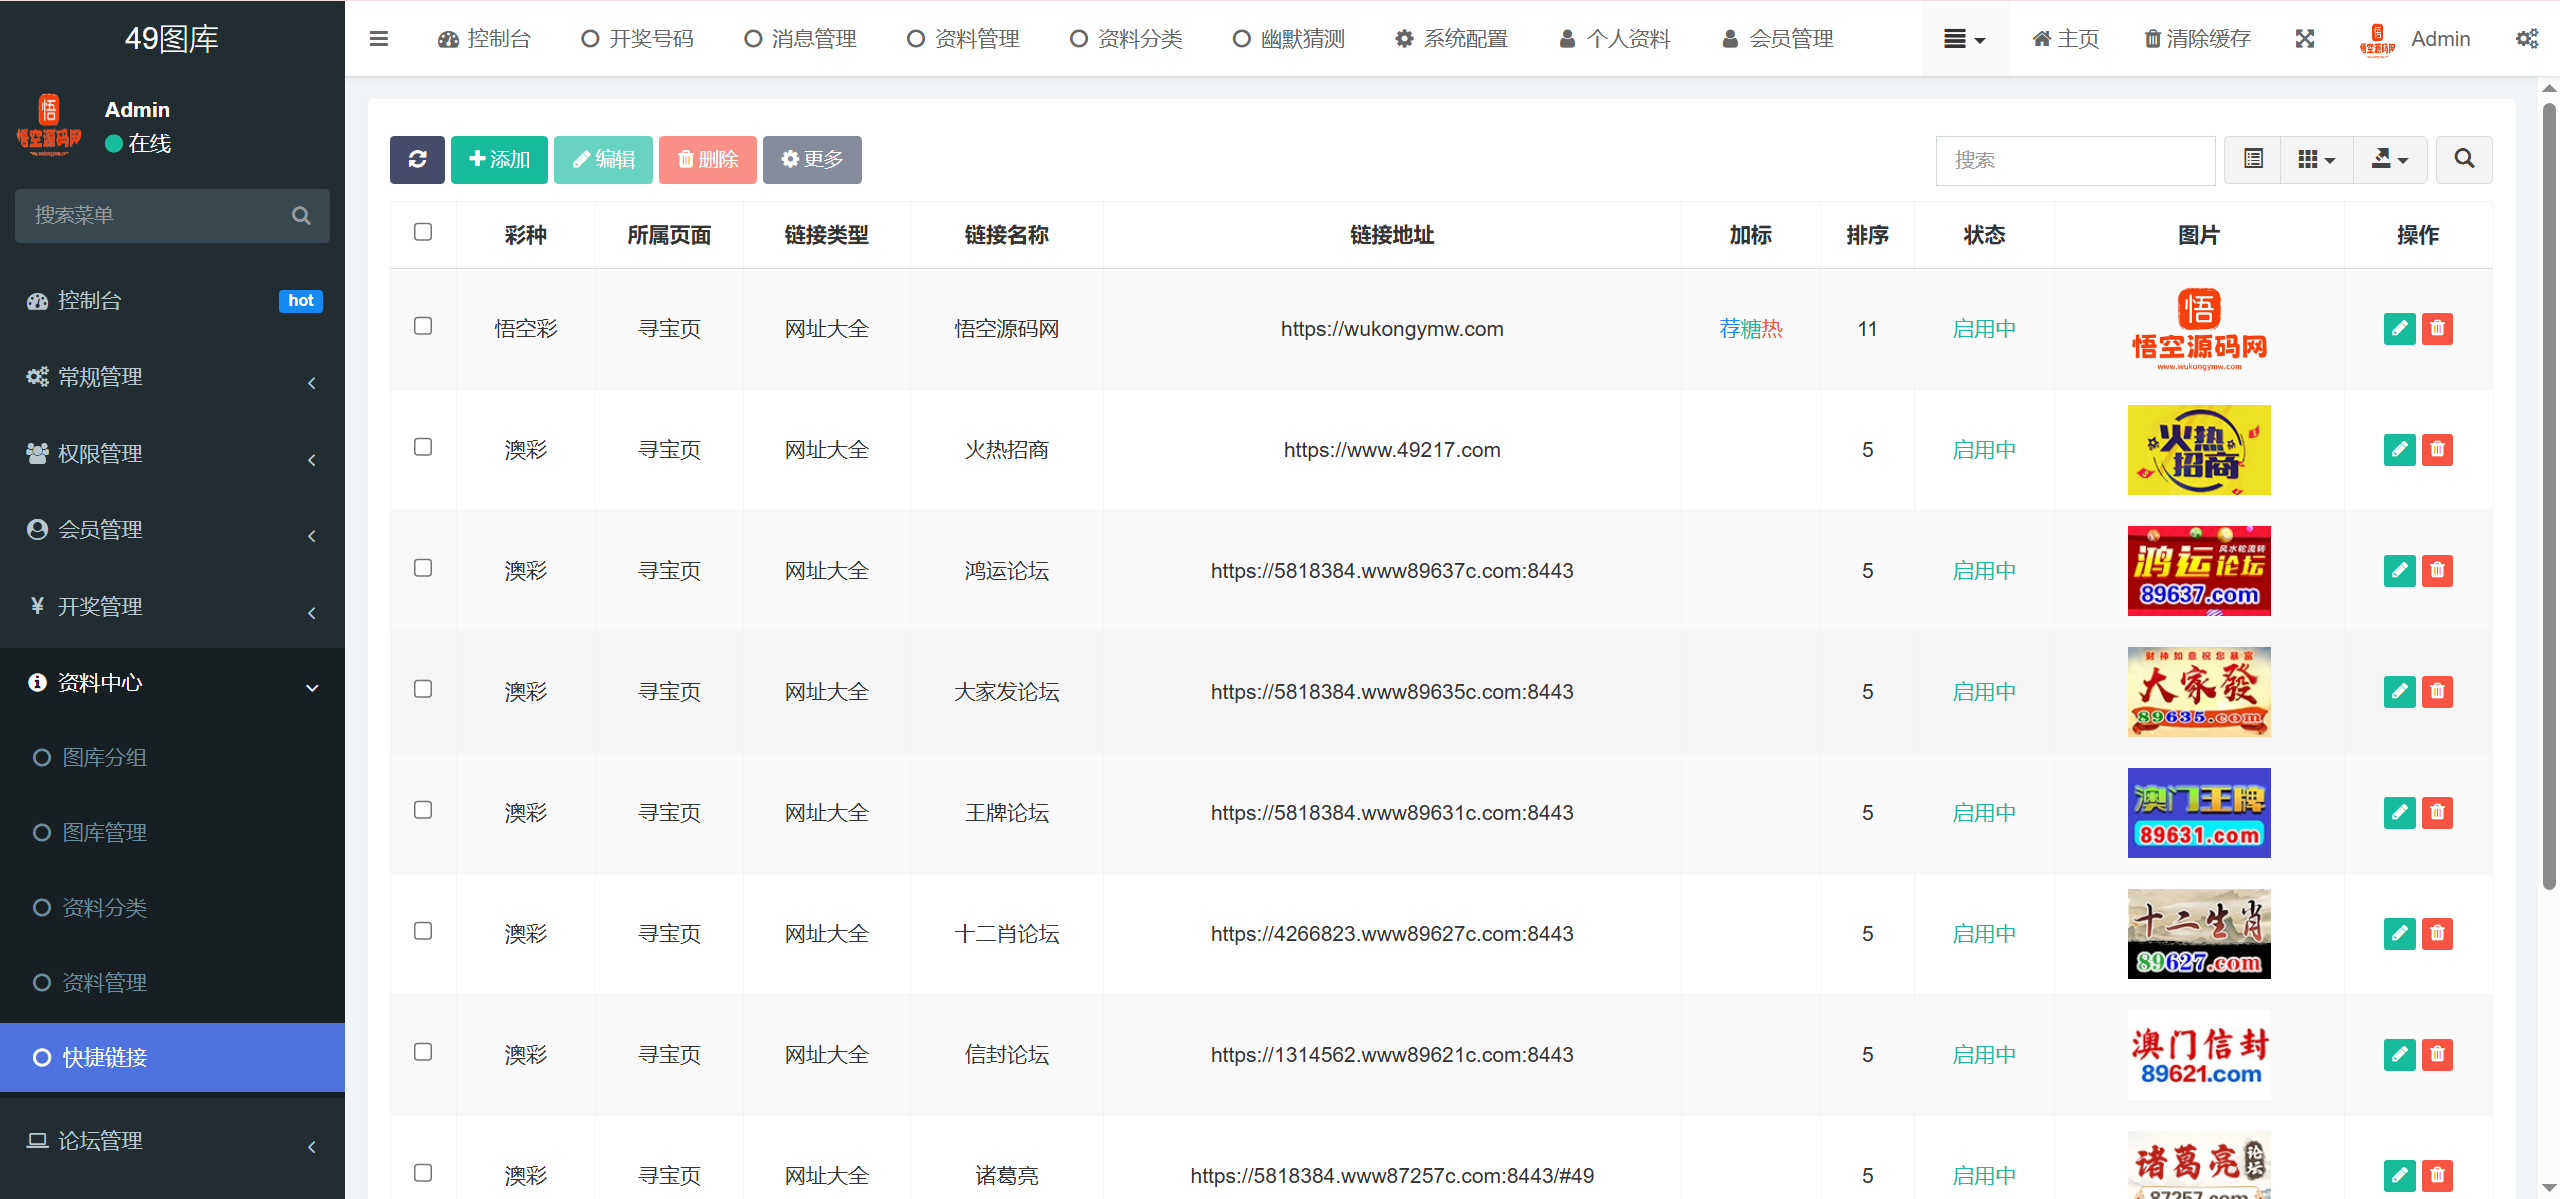Click the refresh table icon button

click(x=417, y=160)
